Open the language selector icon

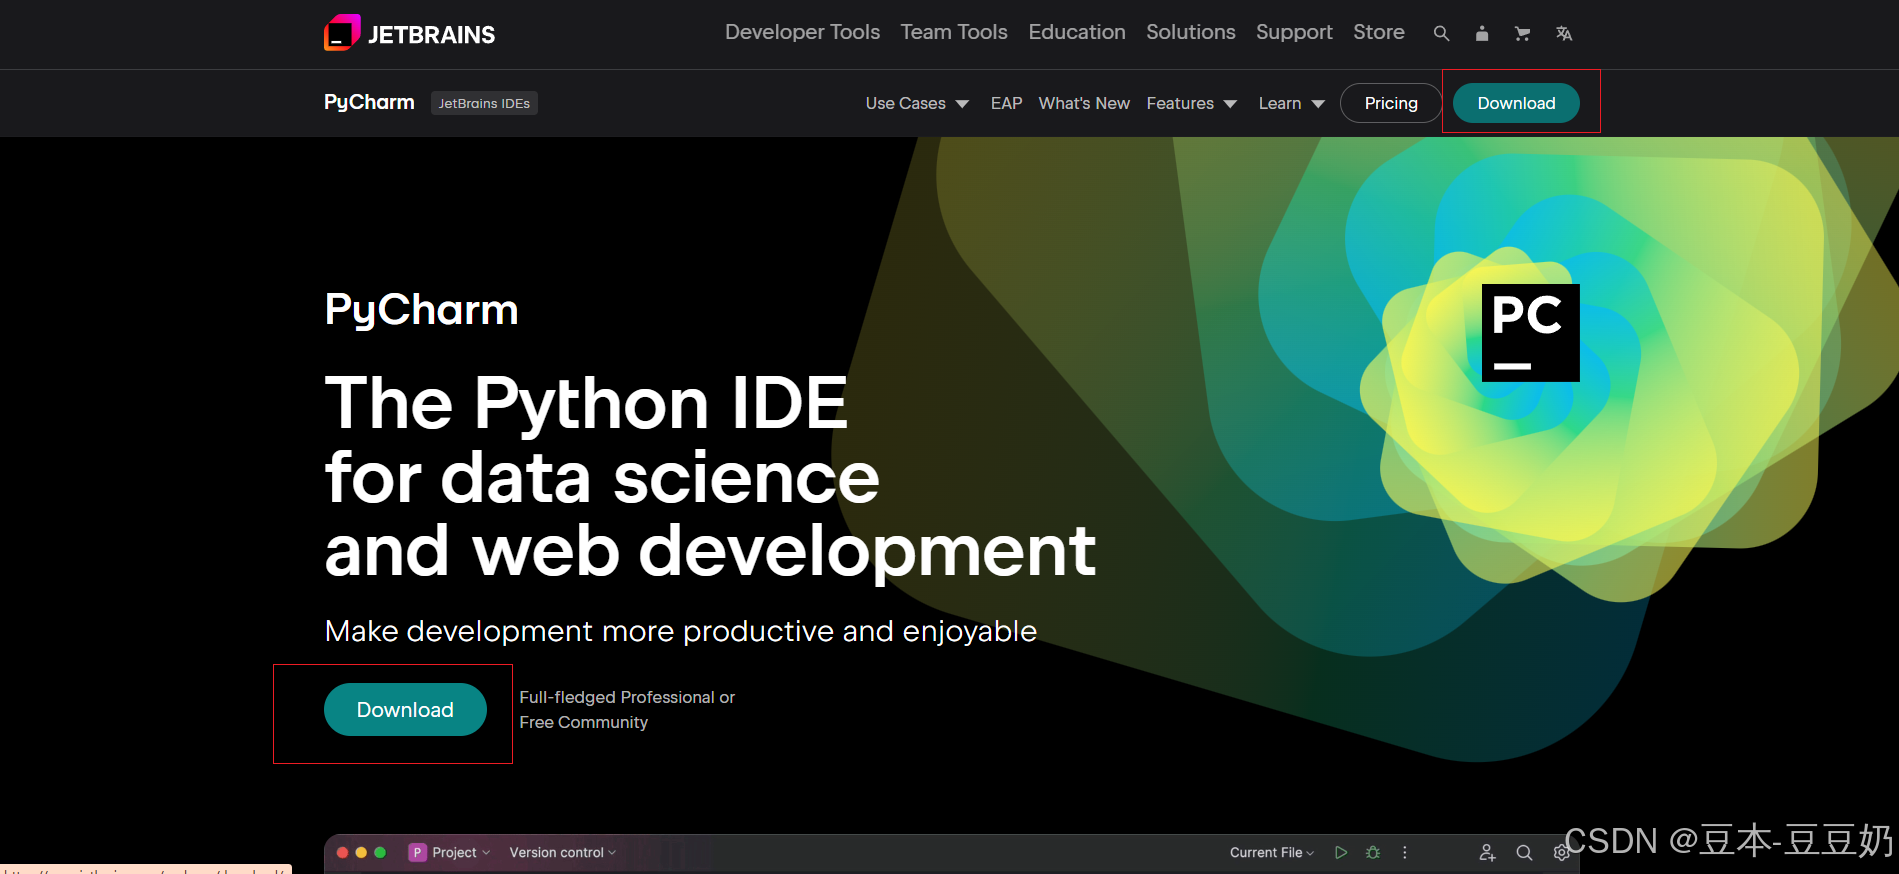(x=1564, y=33)
